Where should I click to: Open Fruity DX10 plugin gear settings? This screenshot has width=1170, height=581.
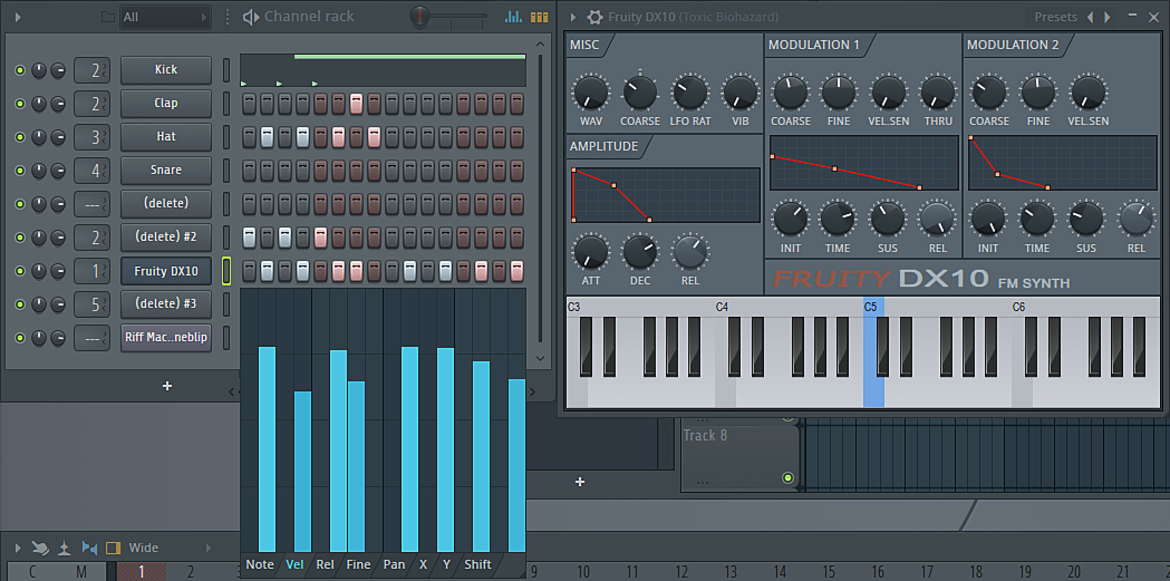point(595,17)
